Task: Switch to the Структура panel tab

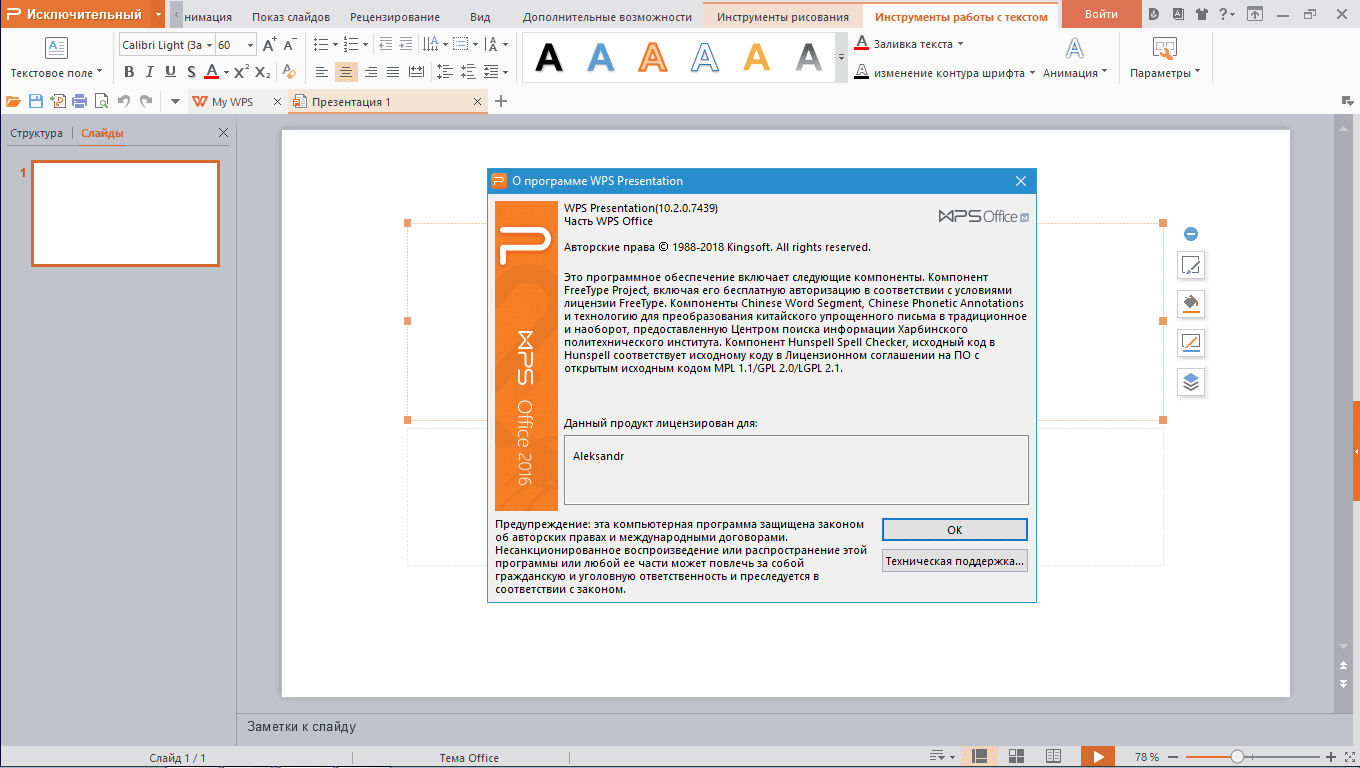Action: click(x=36, y=133)
